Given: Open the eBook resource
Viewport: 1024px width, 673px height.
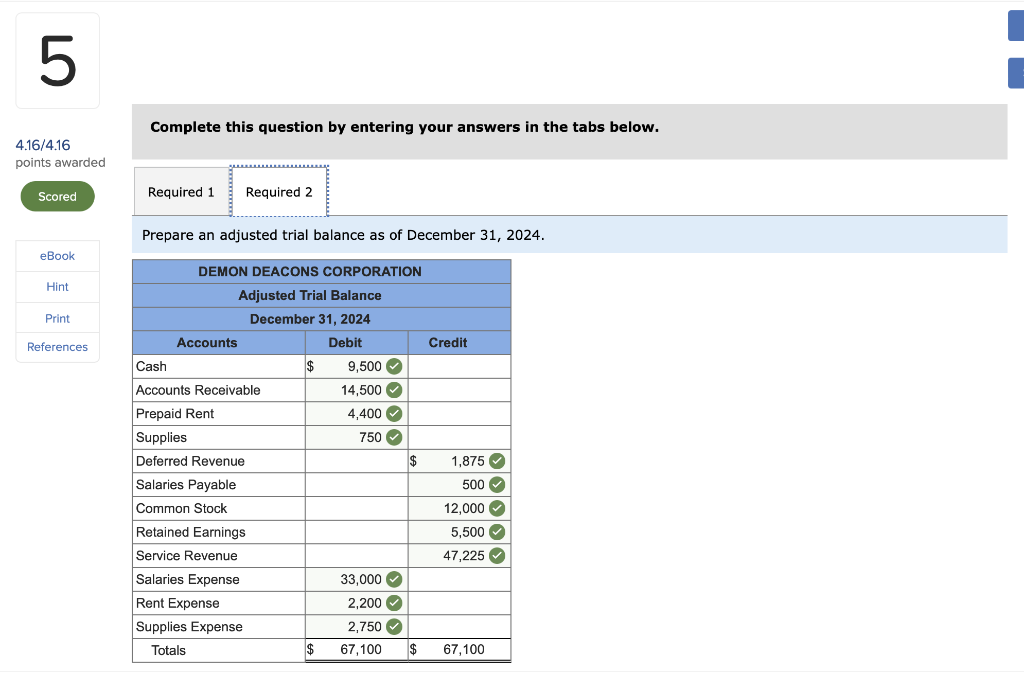Looking at the screenshot, I should click(x=57, y=256).
